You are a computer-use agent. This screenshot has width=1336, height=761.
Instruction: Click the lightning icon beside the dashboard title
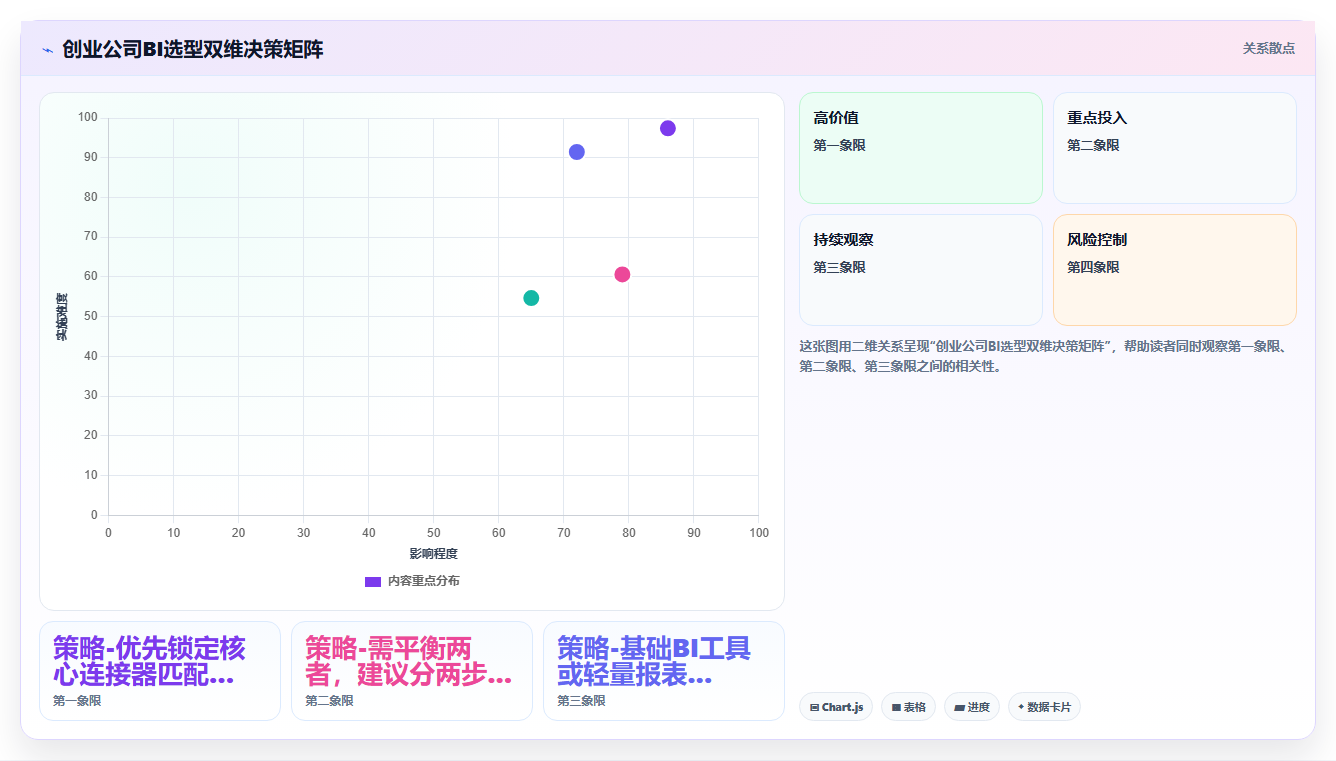(47, 50)
